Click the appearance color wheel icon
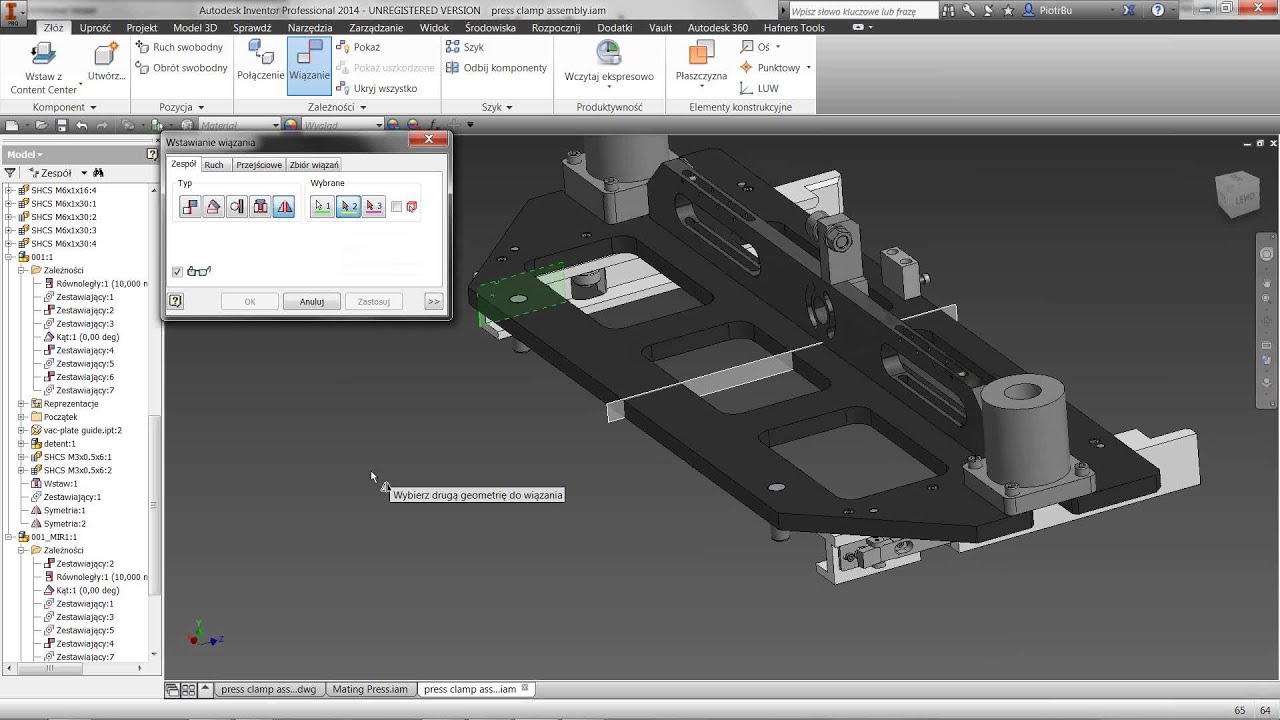This screenshot has width=1280, height=720. click(x=290, y=125)
